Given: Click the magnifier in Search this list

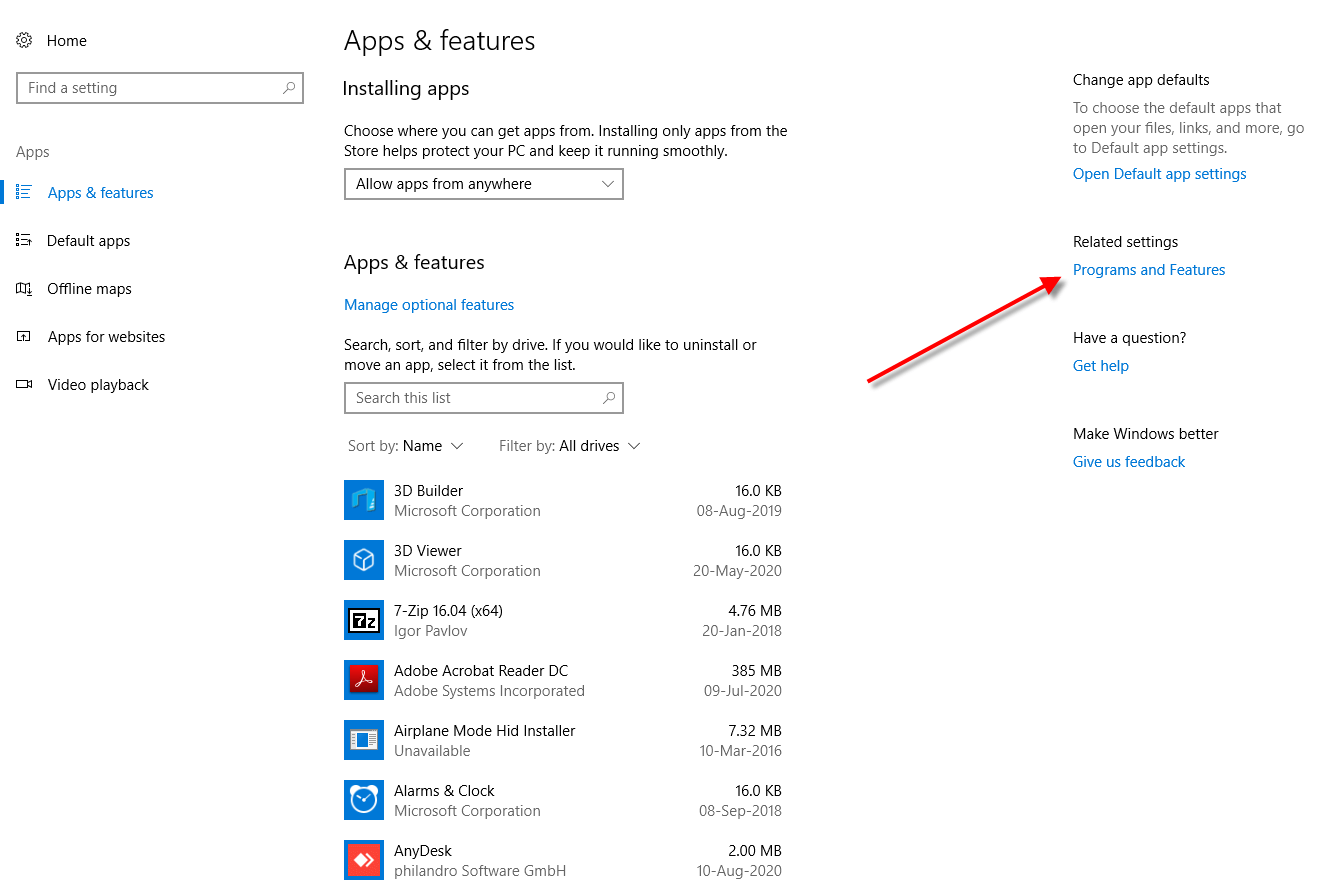Looking at the screenshot, I should coord(609,398).
